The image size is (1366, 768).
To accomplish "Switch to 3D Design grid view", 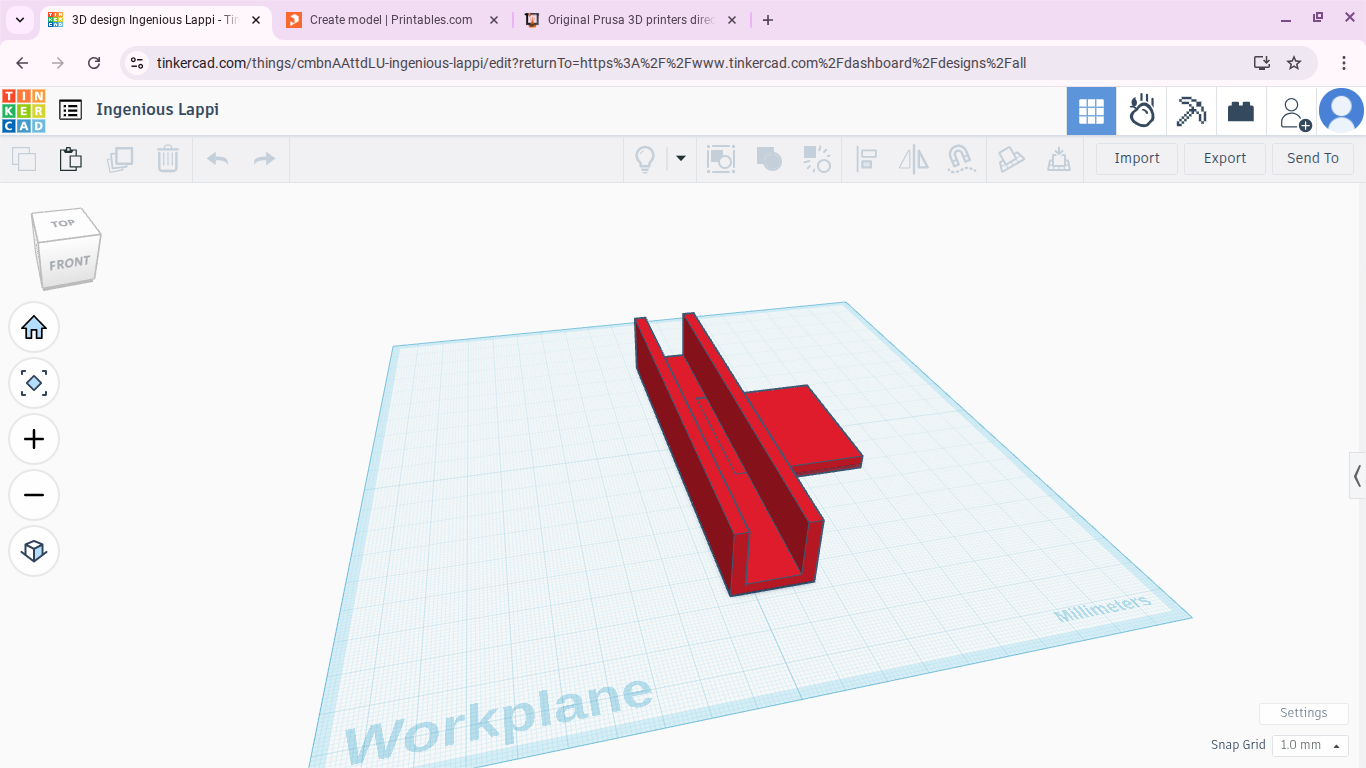I will pyautogui.click(x=1091, y=111).
